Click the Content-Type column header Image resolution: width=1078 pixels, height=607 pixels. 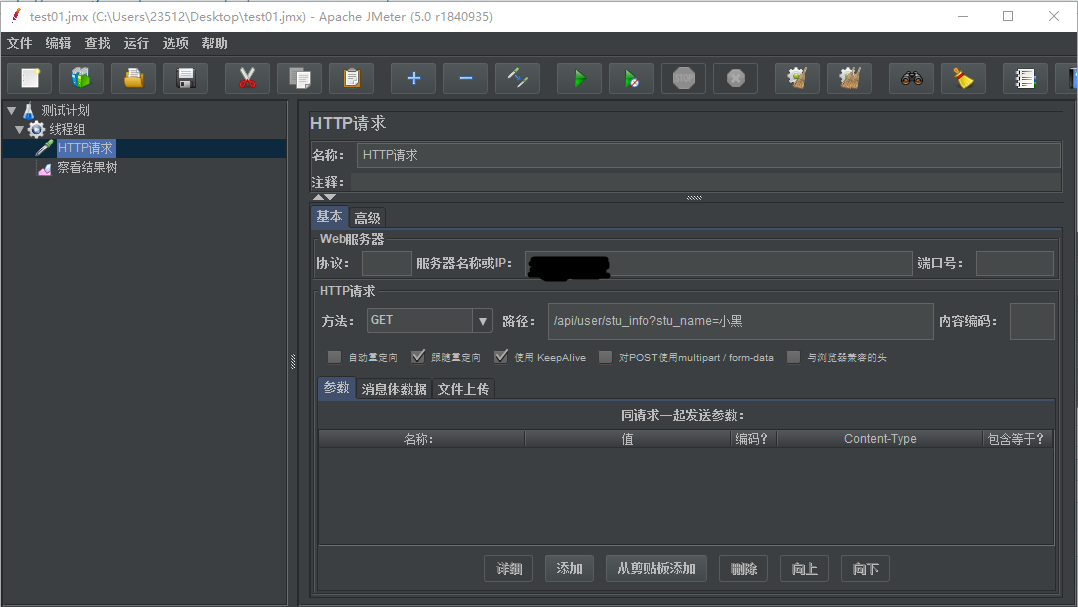(880, 439)
